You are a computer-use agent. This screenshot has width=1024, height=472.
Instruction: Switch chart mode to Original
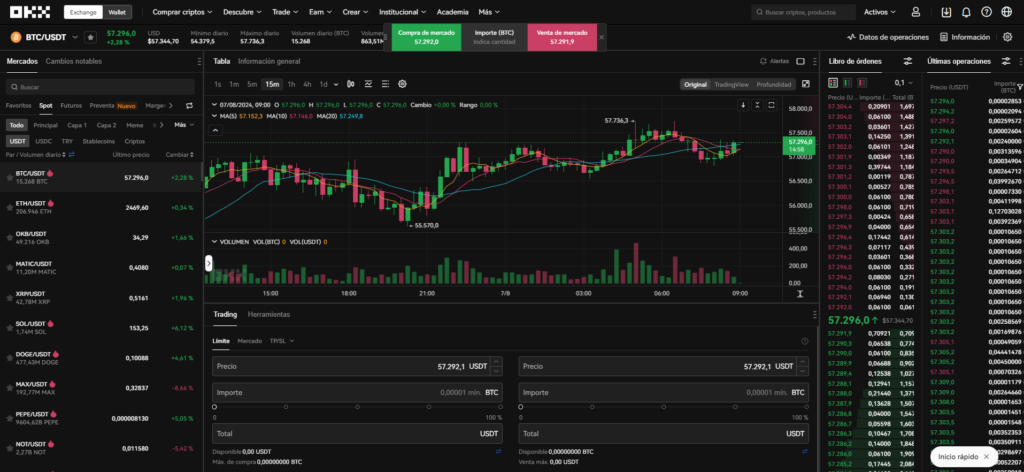click(696, 84)
